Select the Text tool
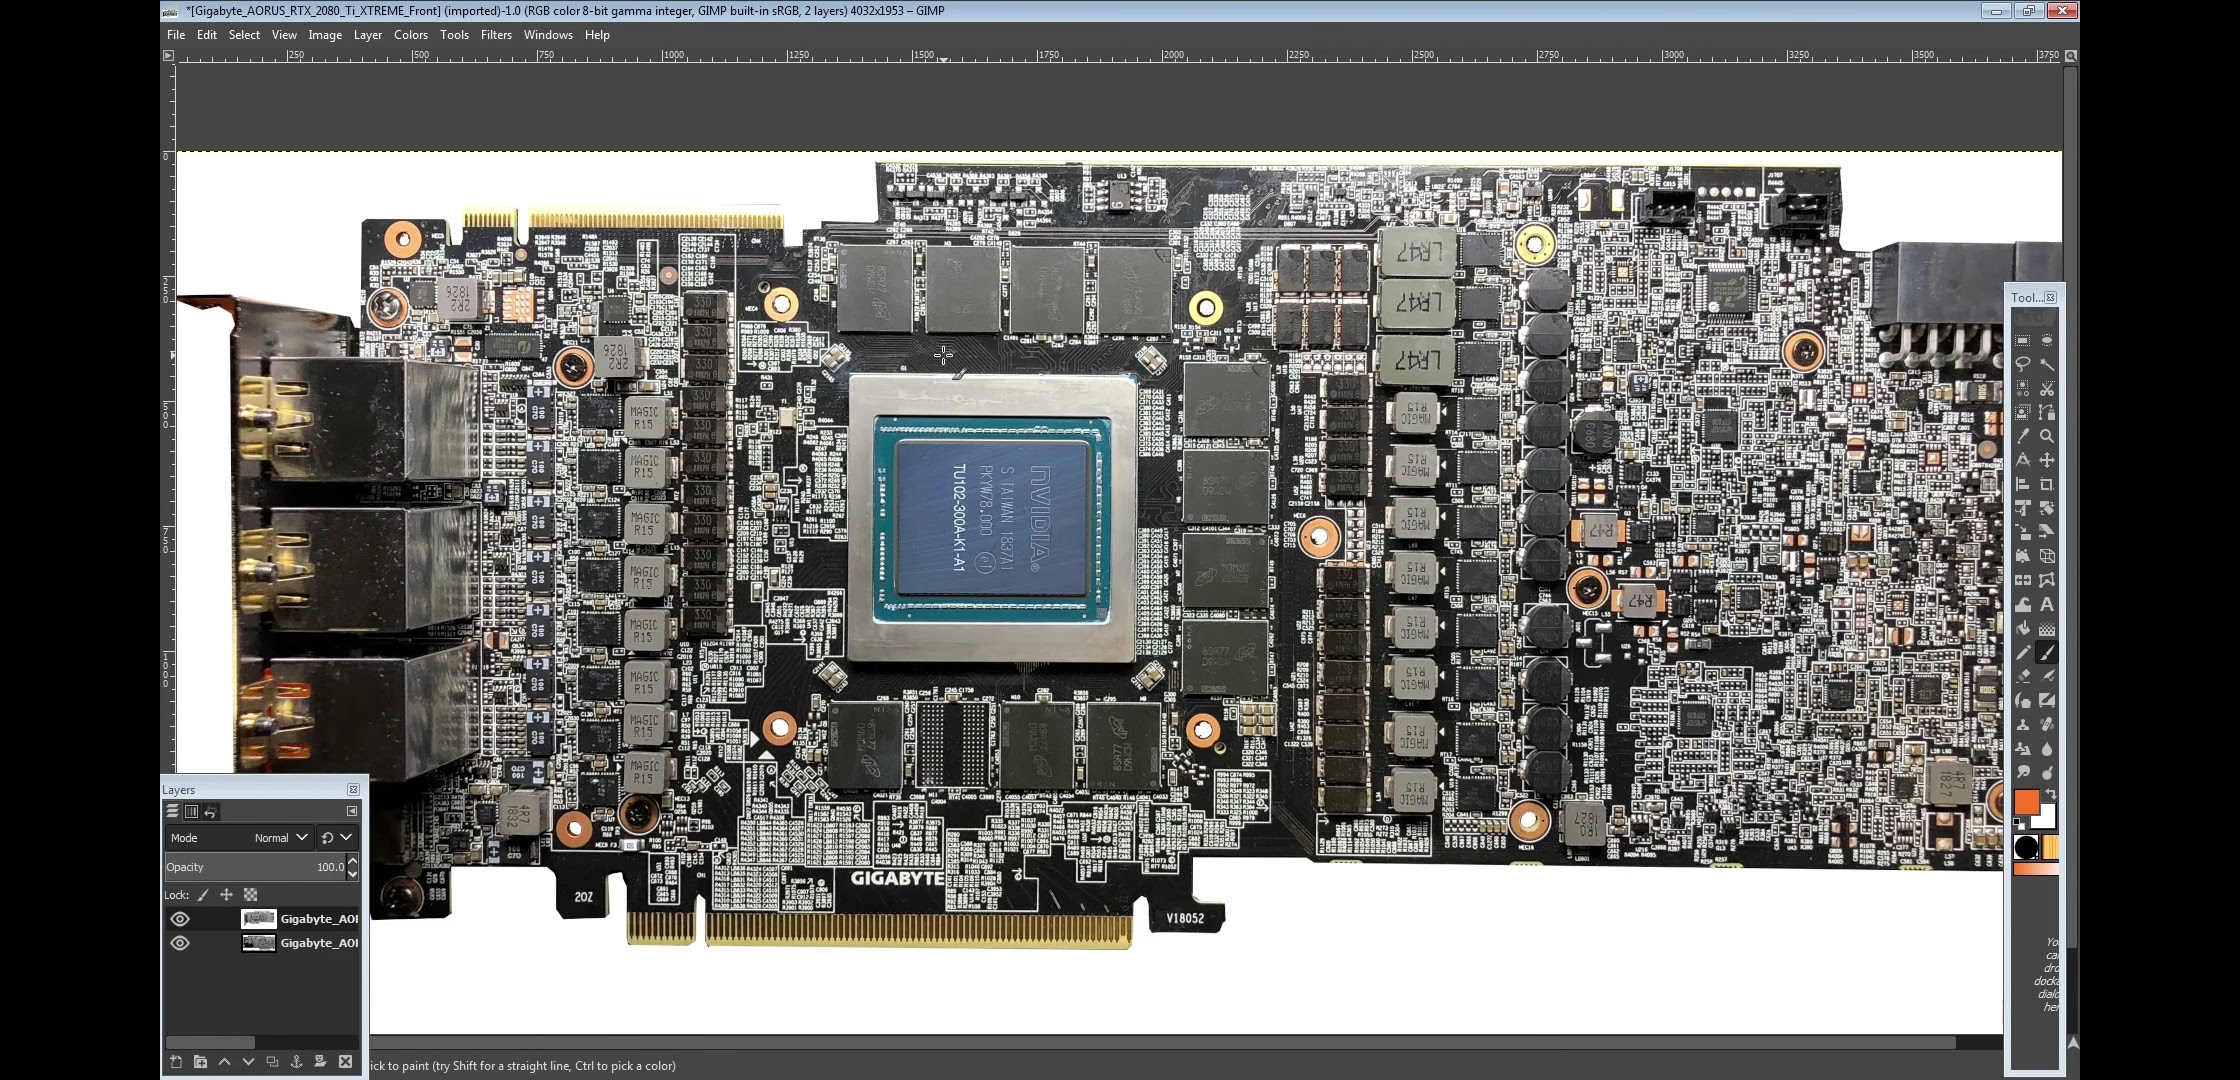The image size is (2240, 1080). tap(2046, 603)
